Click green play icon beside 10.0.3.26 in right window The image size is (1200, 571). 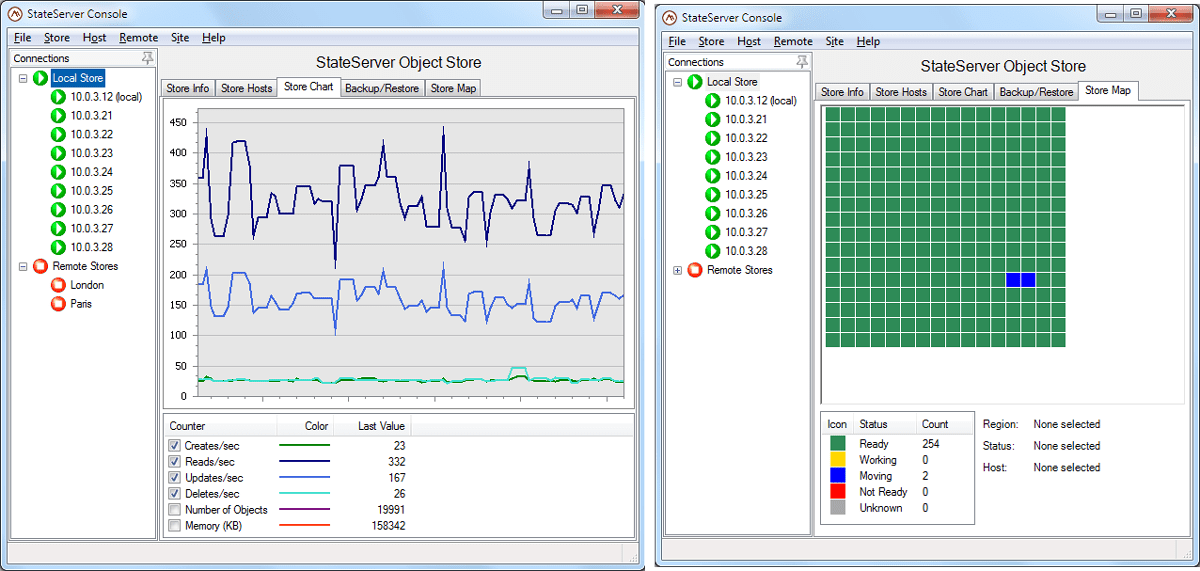pyautogui.click(x=713, y=214)
